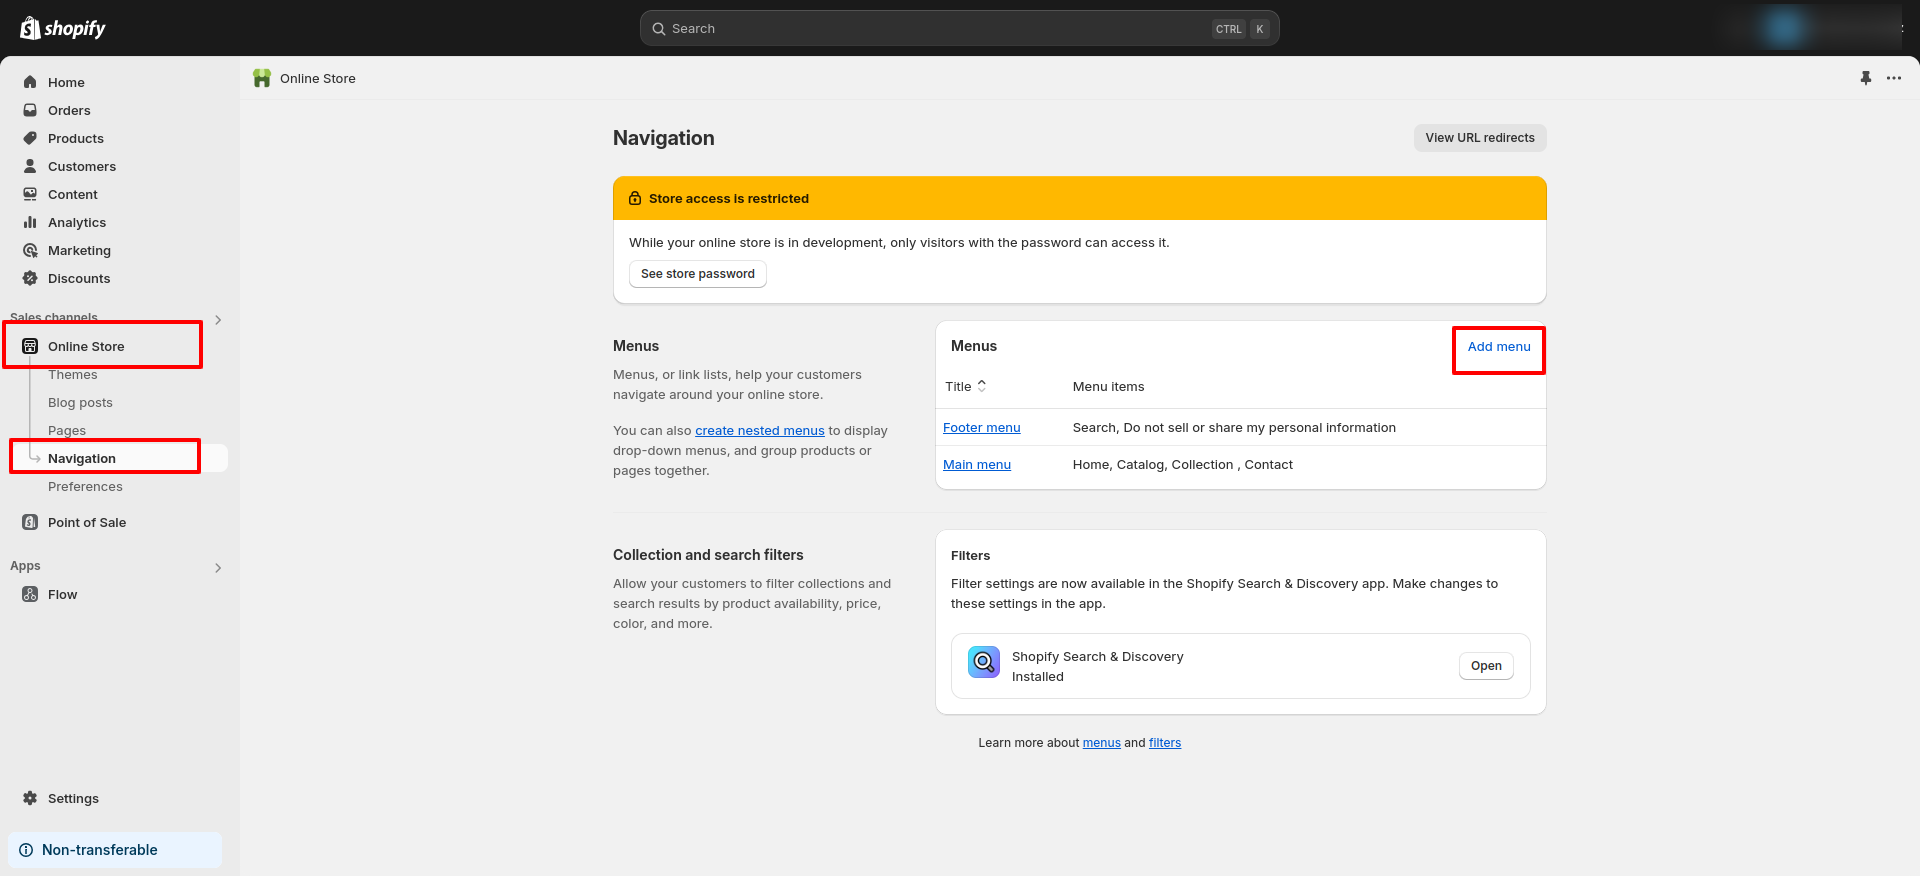Click the Shopify logo
The image size is (1920, 876).
coord(63,28)
